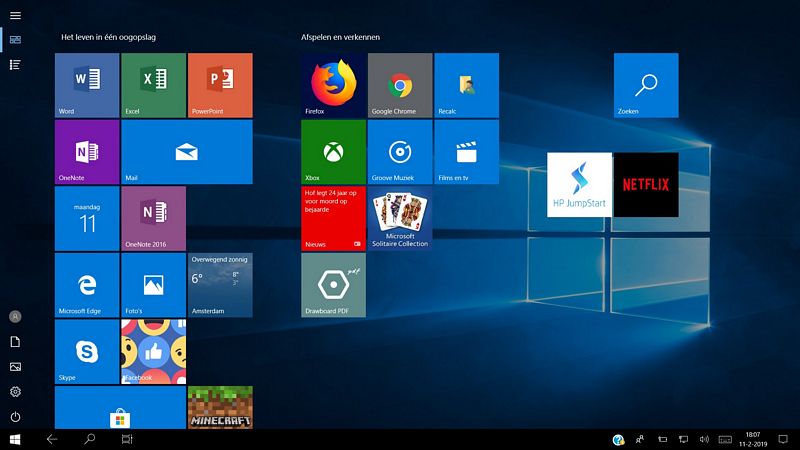The width and height of the screenshot is (800, 450).
Task: Open Microsoft Edge tile
Action: point(87,285)
